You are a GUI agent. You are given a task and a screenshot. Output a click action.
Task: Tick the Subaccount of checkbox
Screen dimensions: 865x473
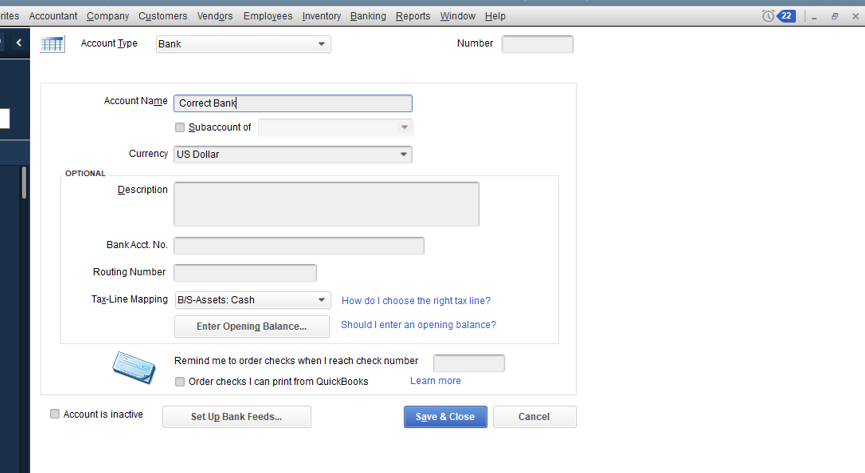pos(180,127)
